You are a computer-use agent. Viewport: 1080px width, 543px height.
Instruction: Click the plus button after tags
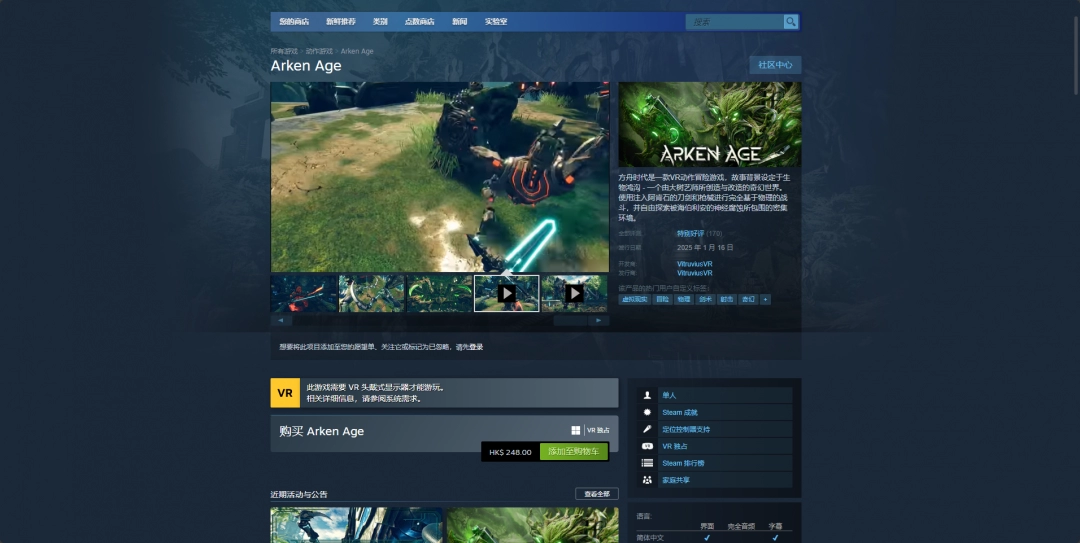765,299
